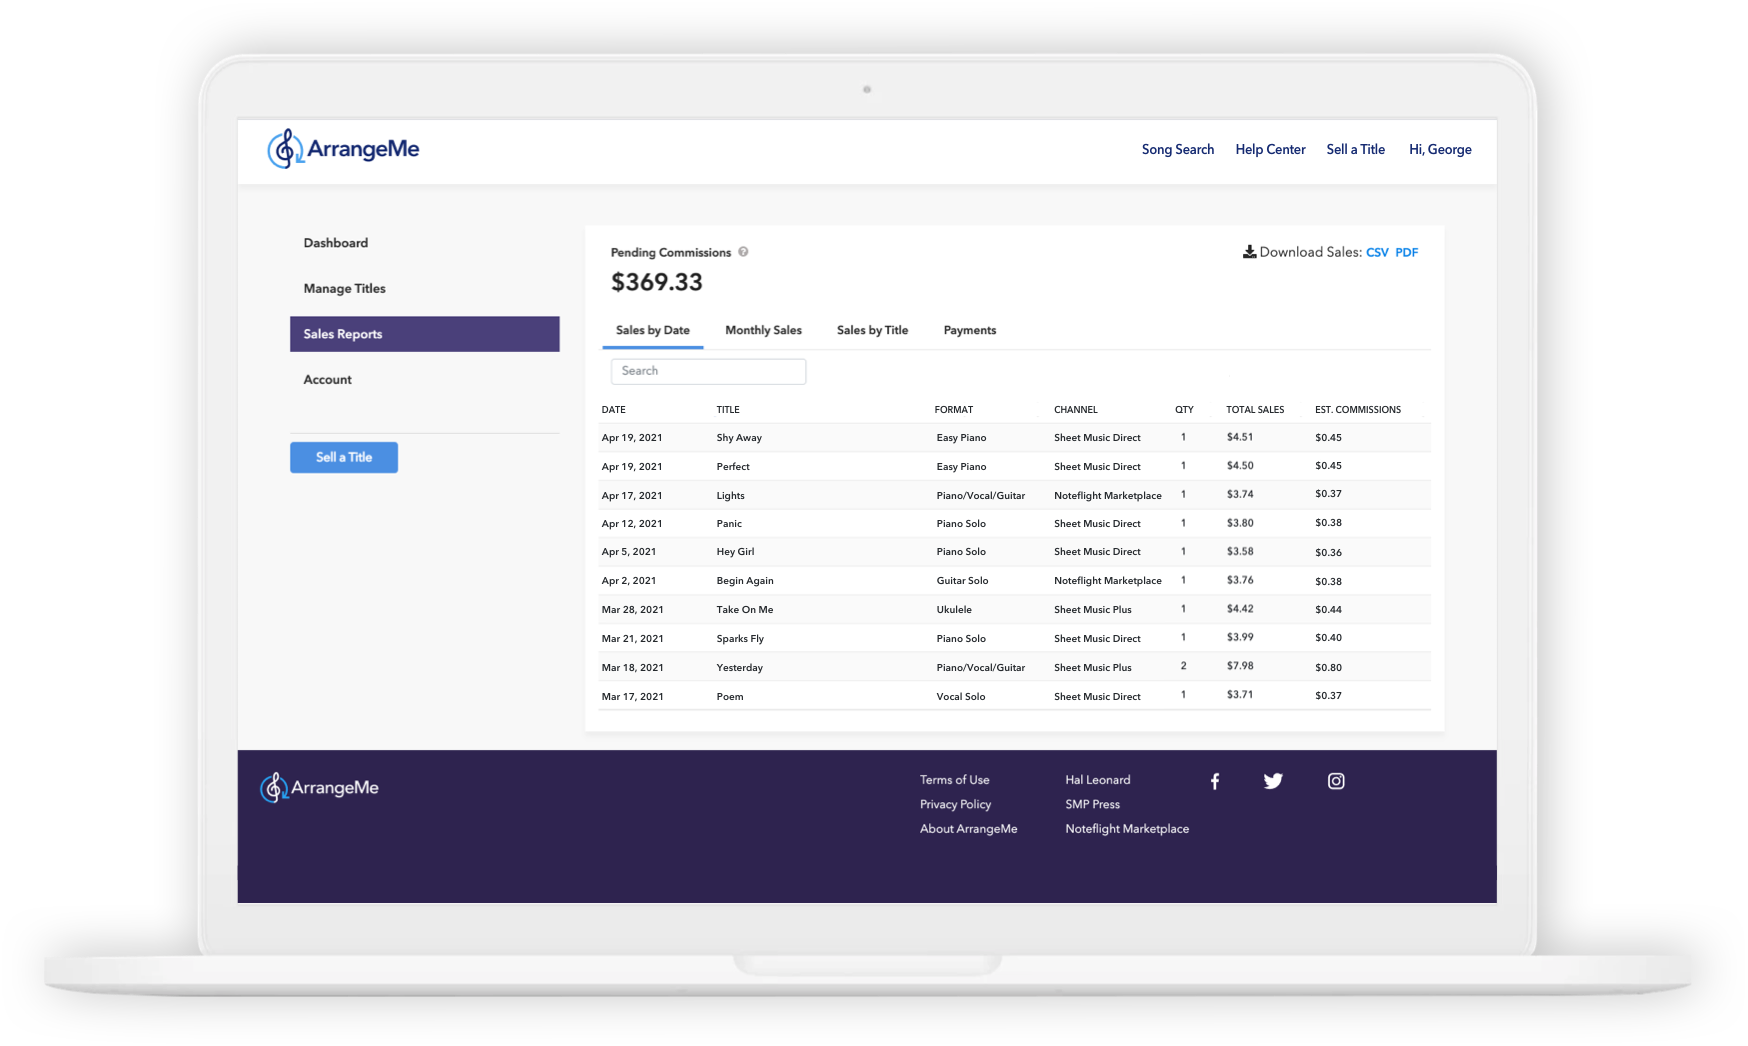This screenshot has height=1046, width=1748.
Task: Click the download icon beside Download Sales
Action: [x=1249, y=252]
